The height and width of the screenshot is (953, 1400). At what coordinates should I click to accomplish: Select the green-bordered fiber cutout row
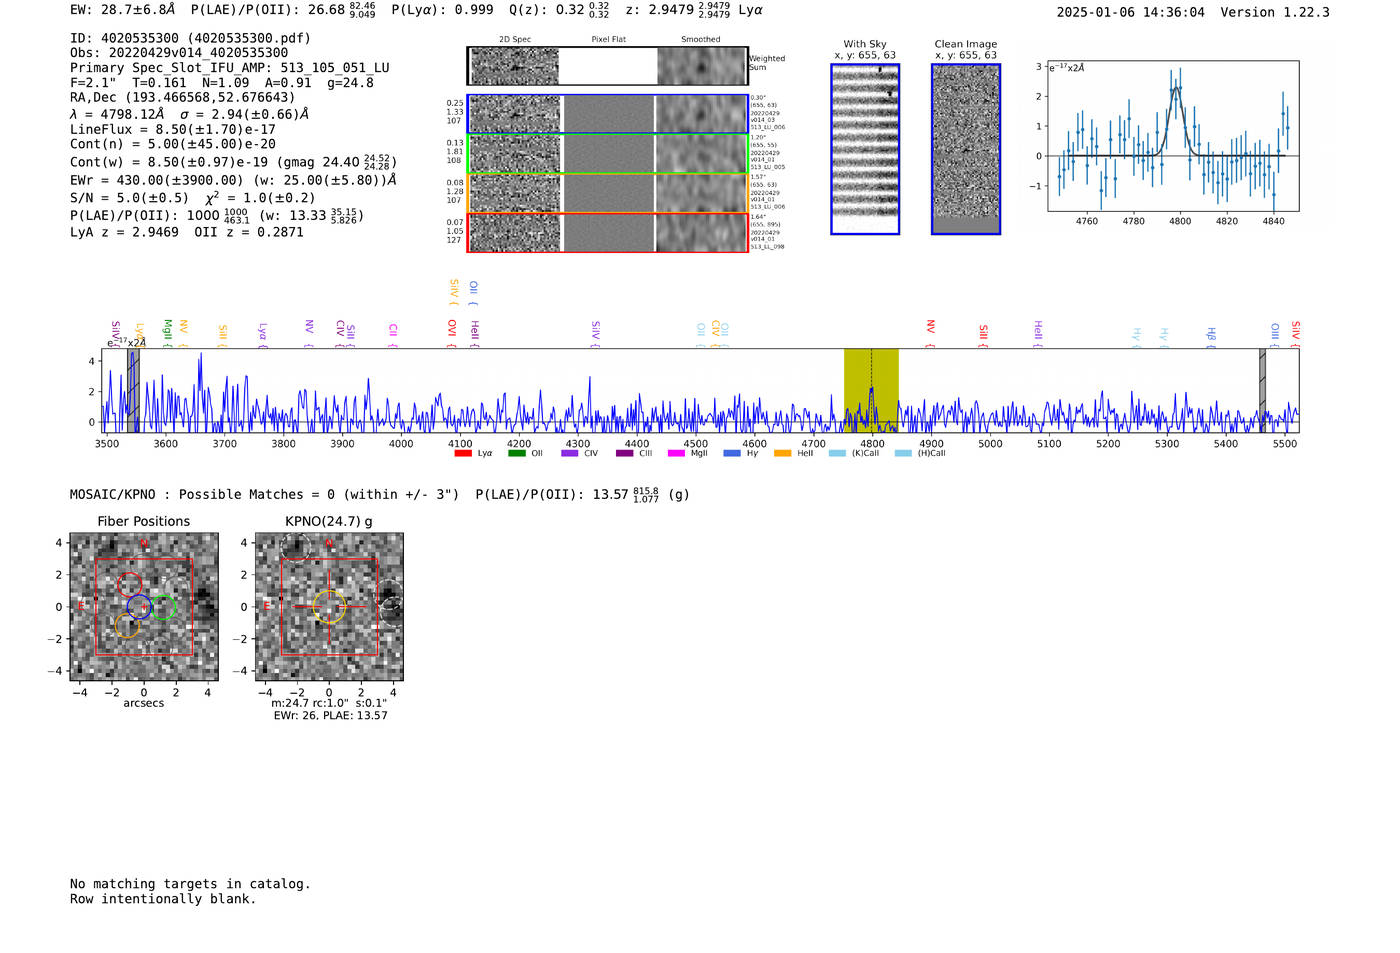click(608, 154)
